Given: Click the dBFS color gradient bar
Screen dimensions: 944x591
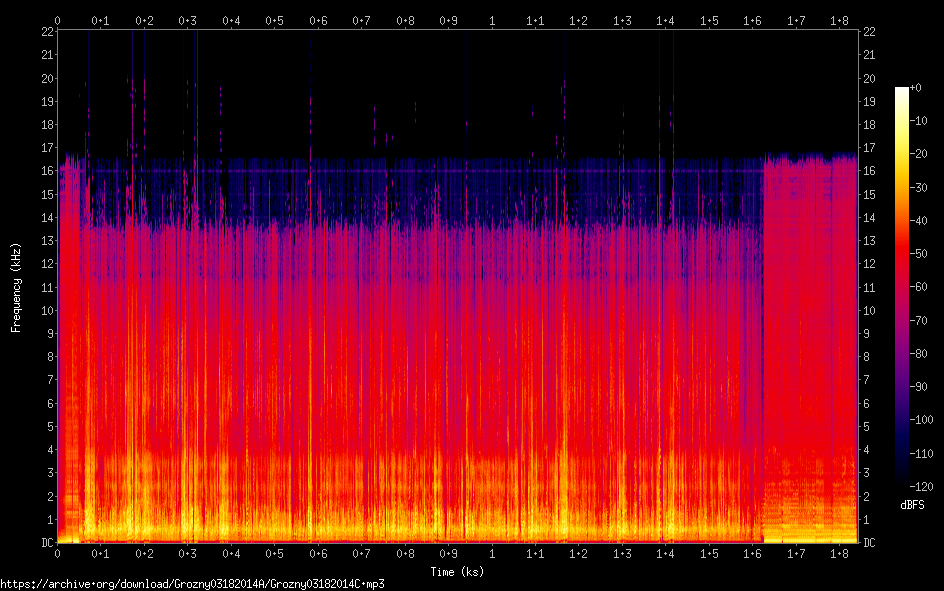Looking at the screenshot, I should pyautogui.click(x=901, y=286).
